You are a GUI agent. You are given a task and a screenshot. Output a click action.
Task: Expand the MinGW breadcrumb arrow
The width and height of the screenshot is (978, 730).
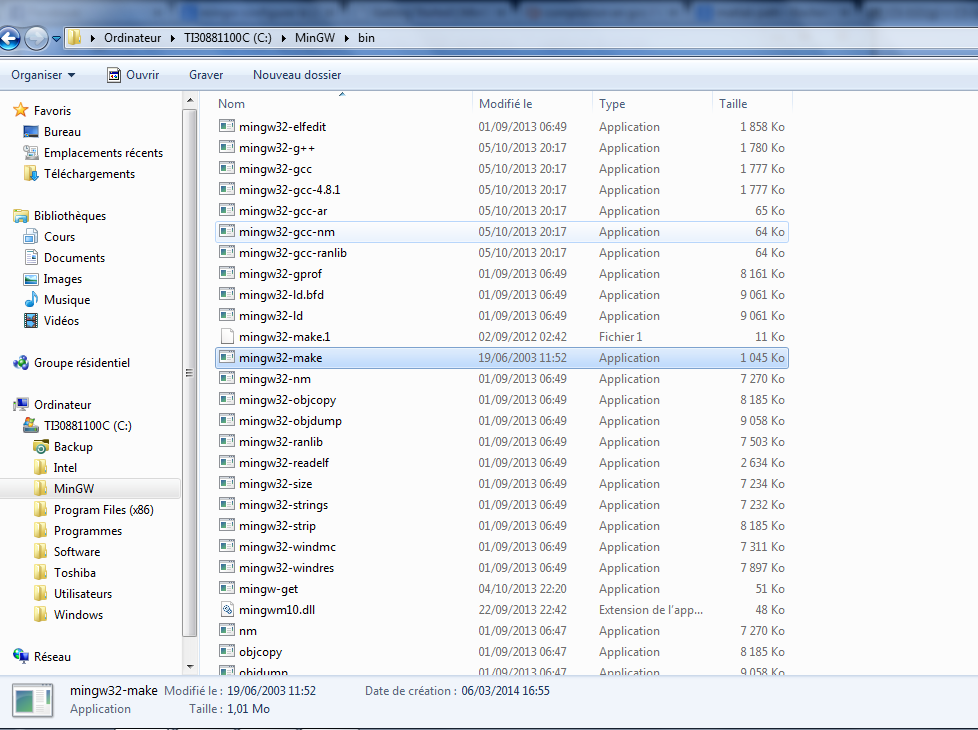click(x=346, y=38)
